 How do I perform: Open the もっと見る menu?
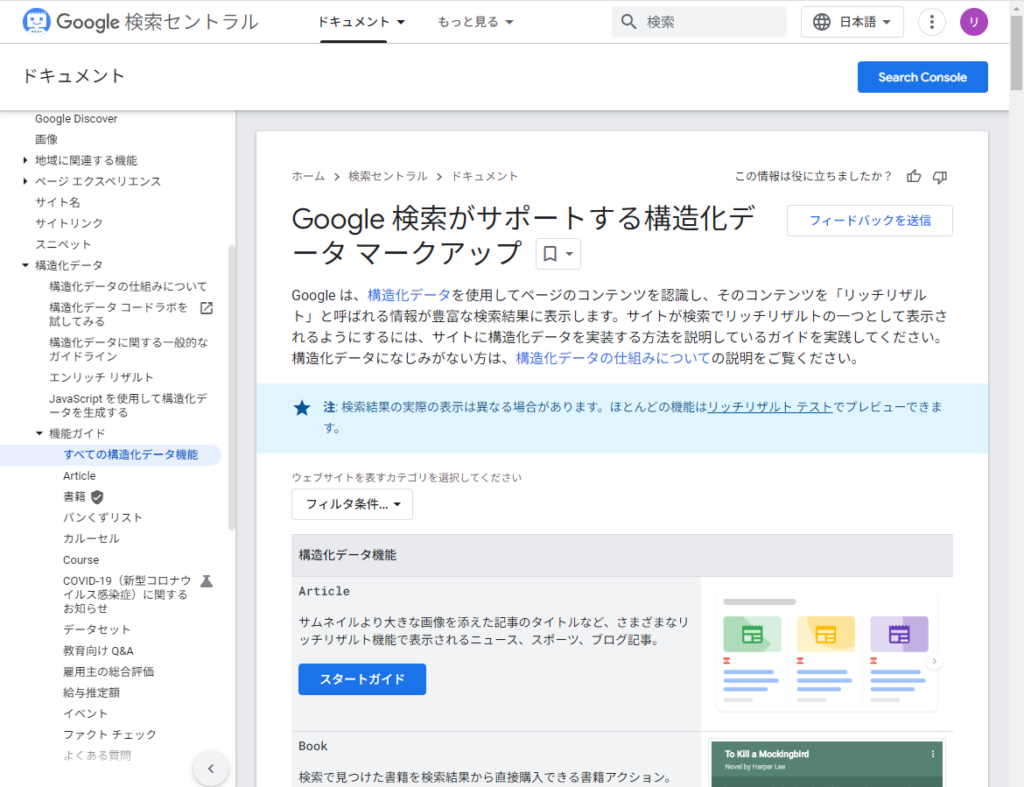pos(475,22)
